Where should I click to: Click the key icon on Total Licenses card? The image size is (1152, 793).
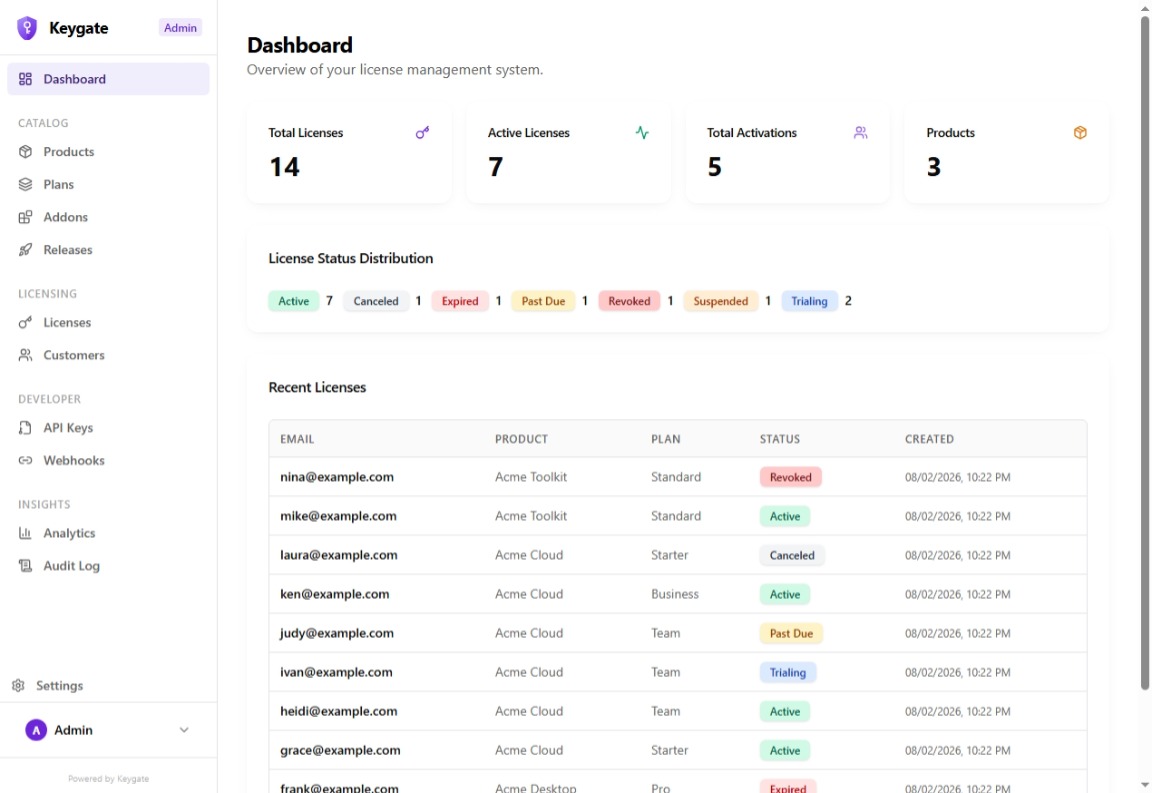pos(422,133)
